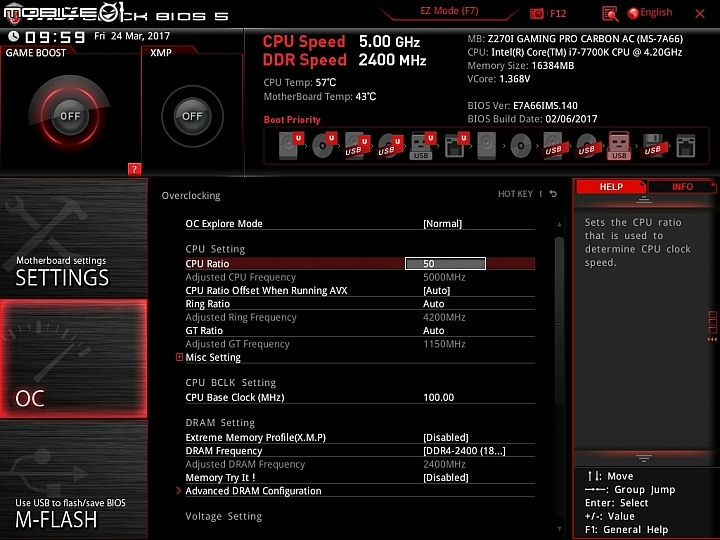Click the F12 screenshot camera icon

(x=536, y=14)
